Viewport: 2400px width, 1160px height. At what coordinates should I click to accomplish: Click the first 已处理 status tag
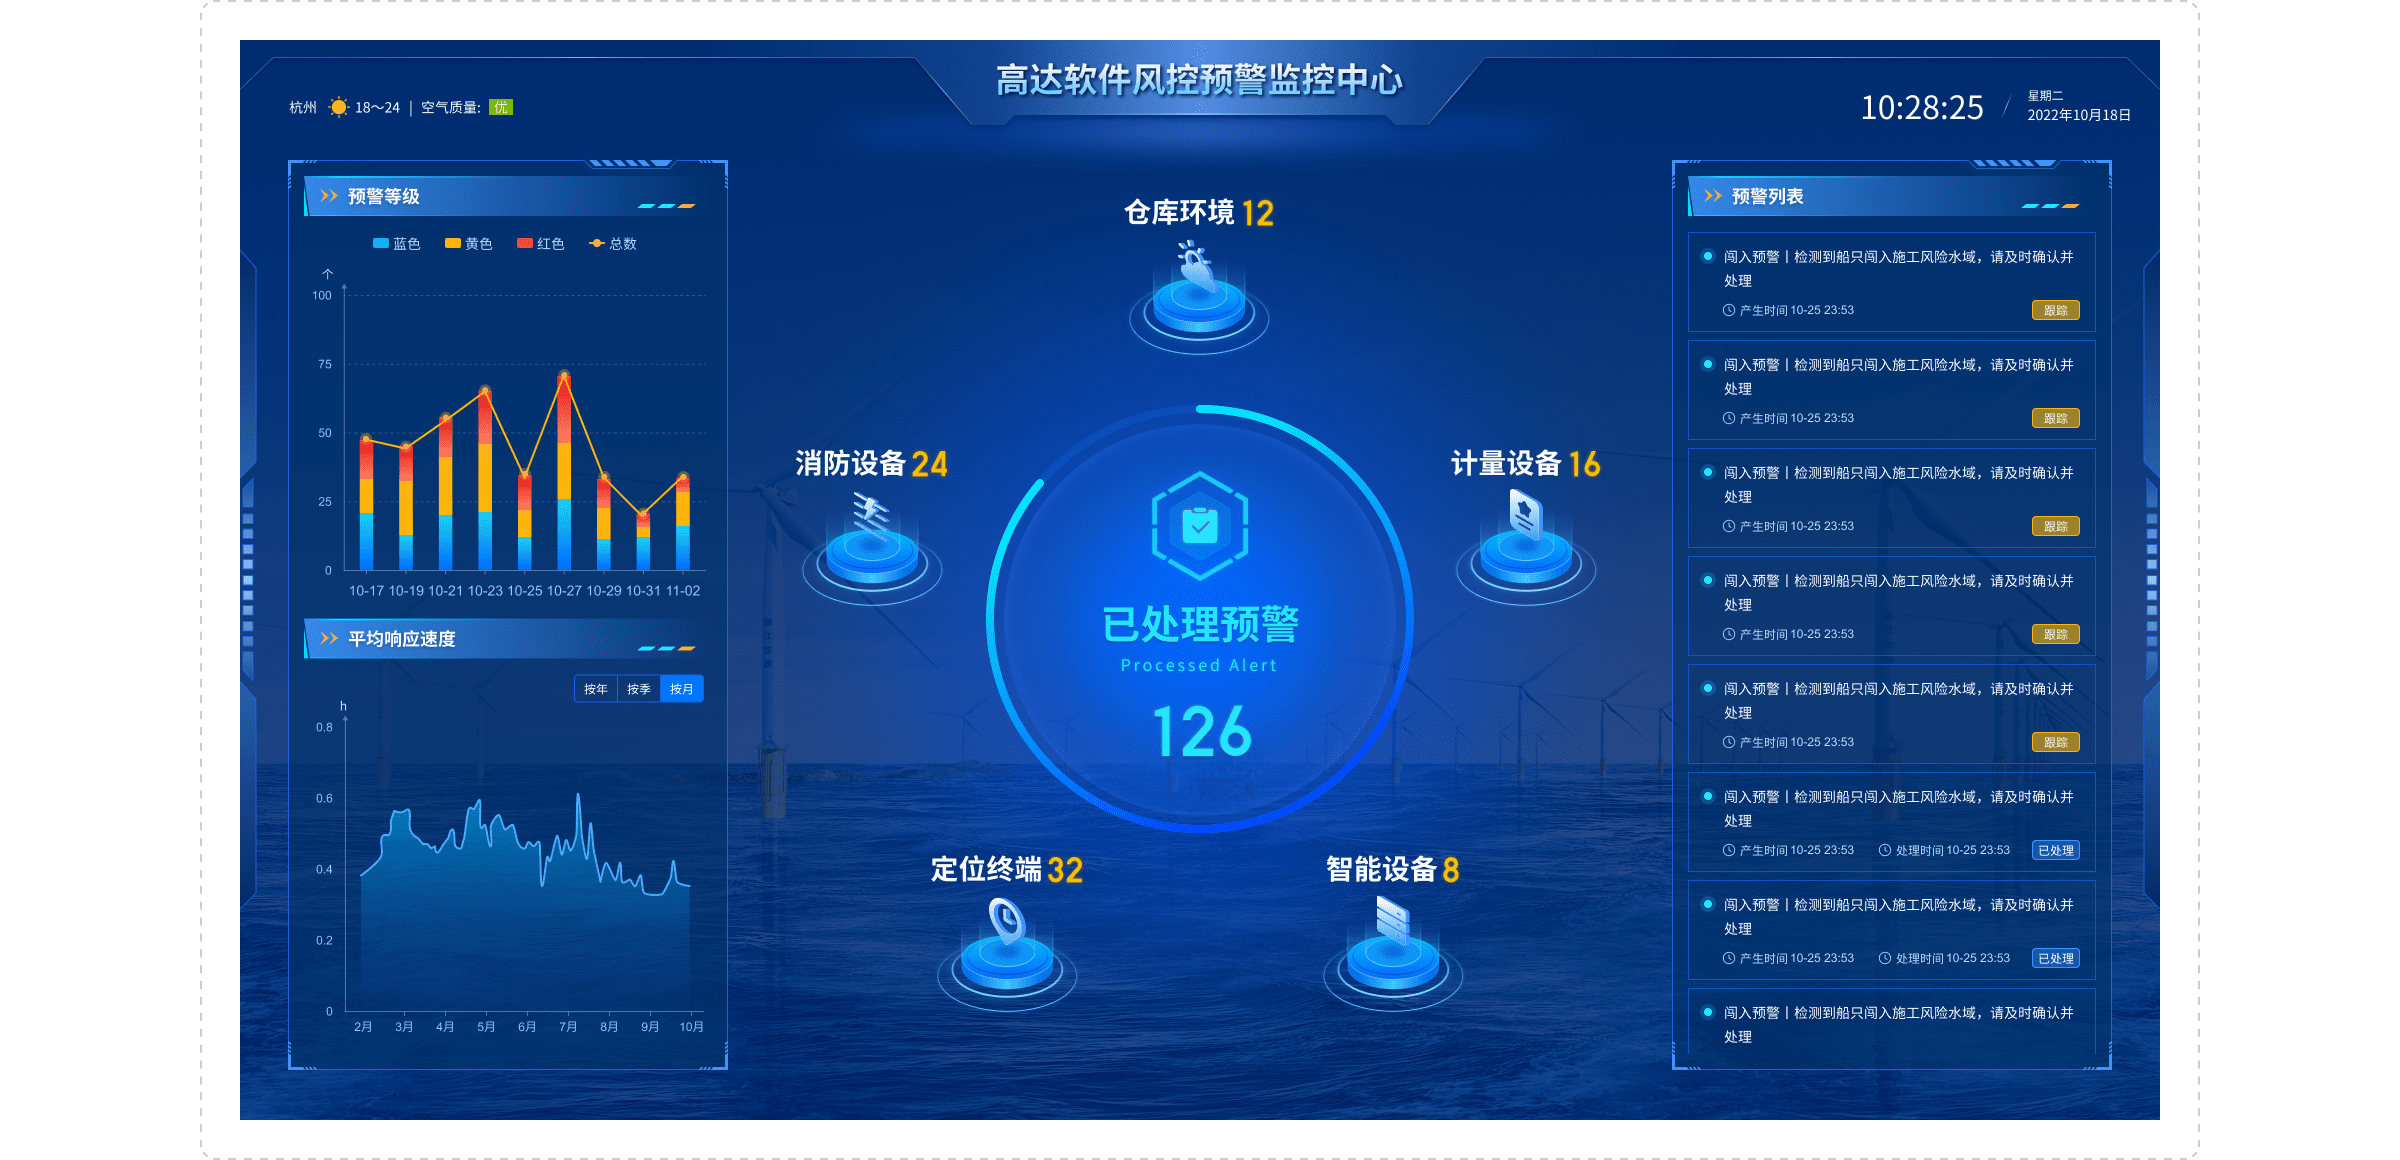click(2055, 850)
